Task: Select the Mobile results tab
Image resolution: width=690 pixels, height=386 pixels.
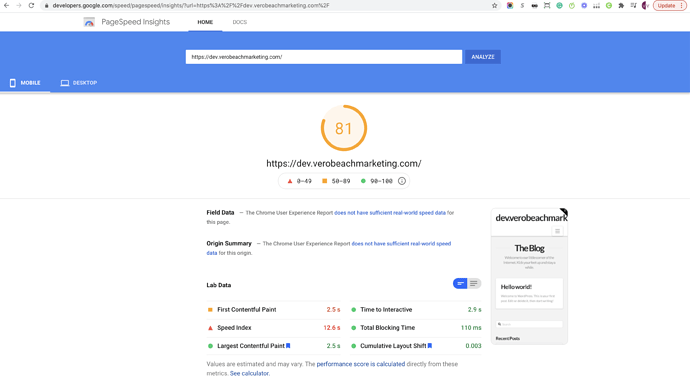Action: [25, 83]
